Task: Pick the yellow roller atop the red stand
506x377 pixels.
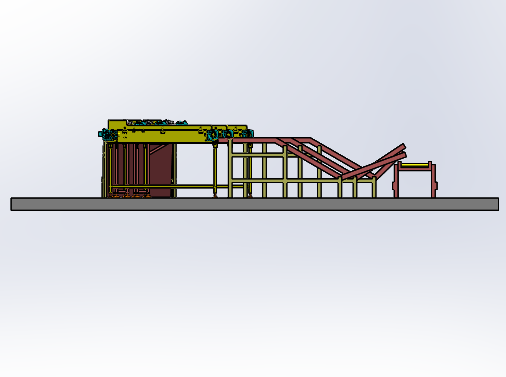Action: pos(415,165)
